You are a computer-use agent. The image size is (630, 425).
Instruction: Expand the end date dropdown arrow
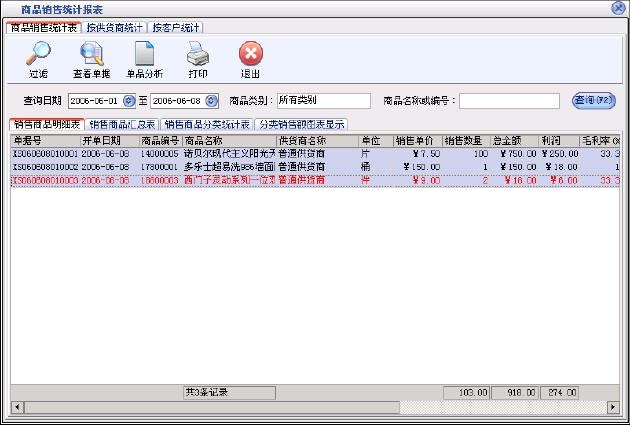(x=220, y=101)
